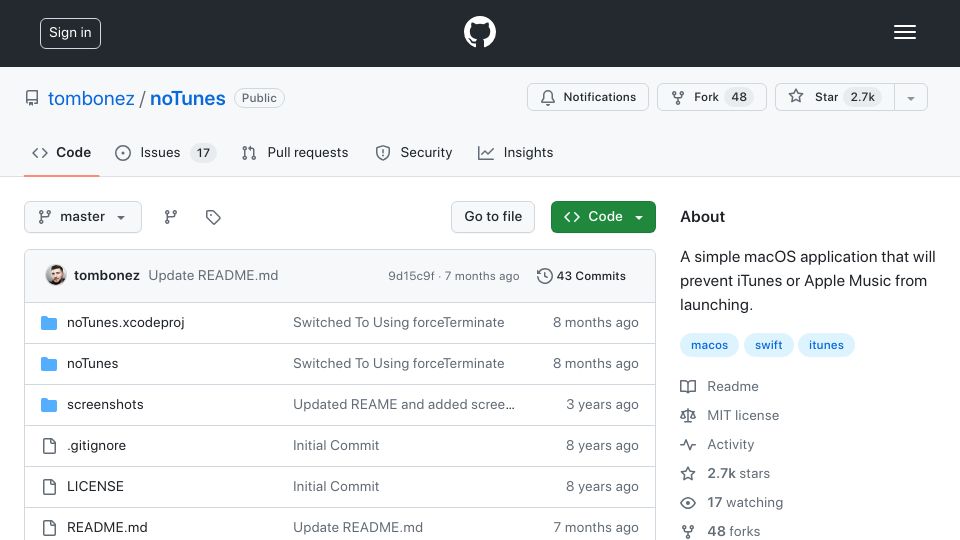Open the Readme link in About
This screenshot has height=540, width=960.
click(x=719, y=387)
